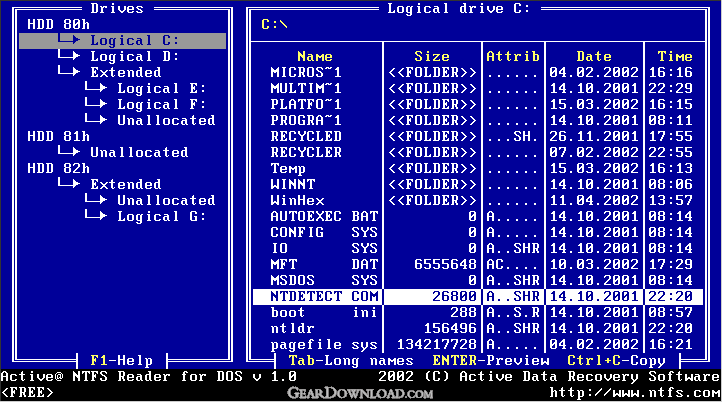Select the Temp folder
Image resolution: width=722 pixels, height=402 pixels.
288,169
